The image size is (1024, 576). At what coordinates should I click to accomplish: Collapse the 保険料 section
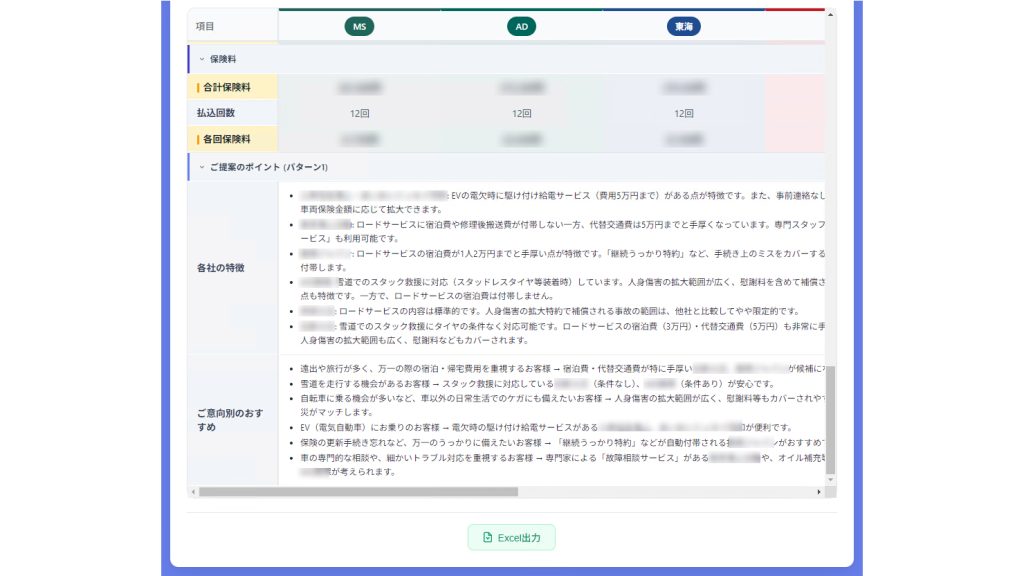(202, 59)
